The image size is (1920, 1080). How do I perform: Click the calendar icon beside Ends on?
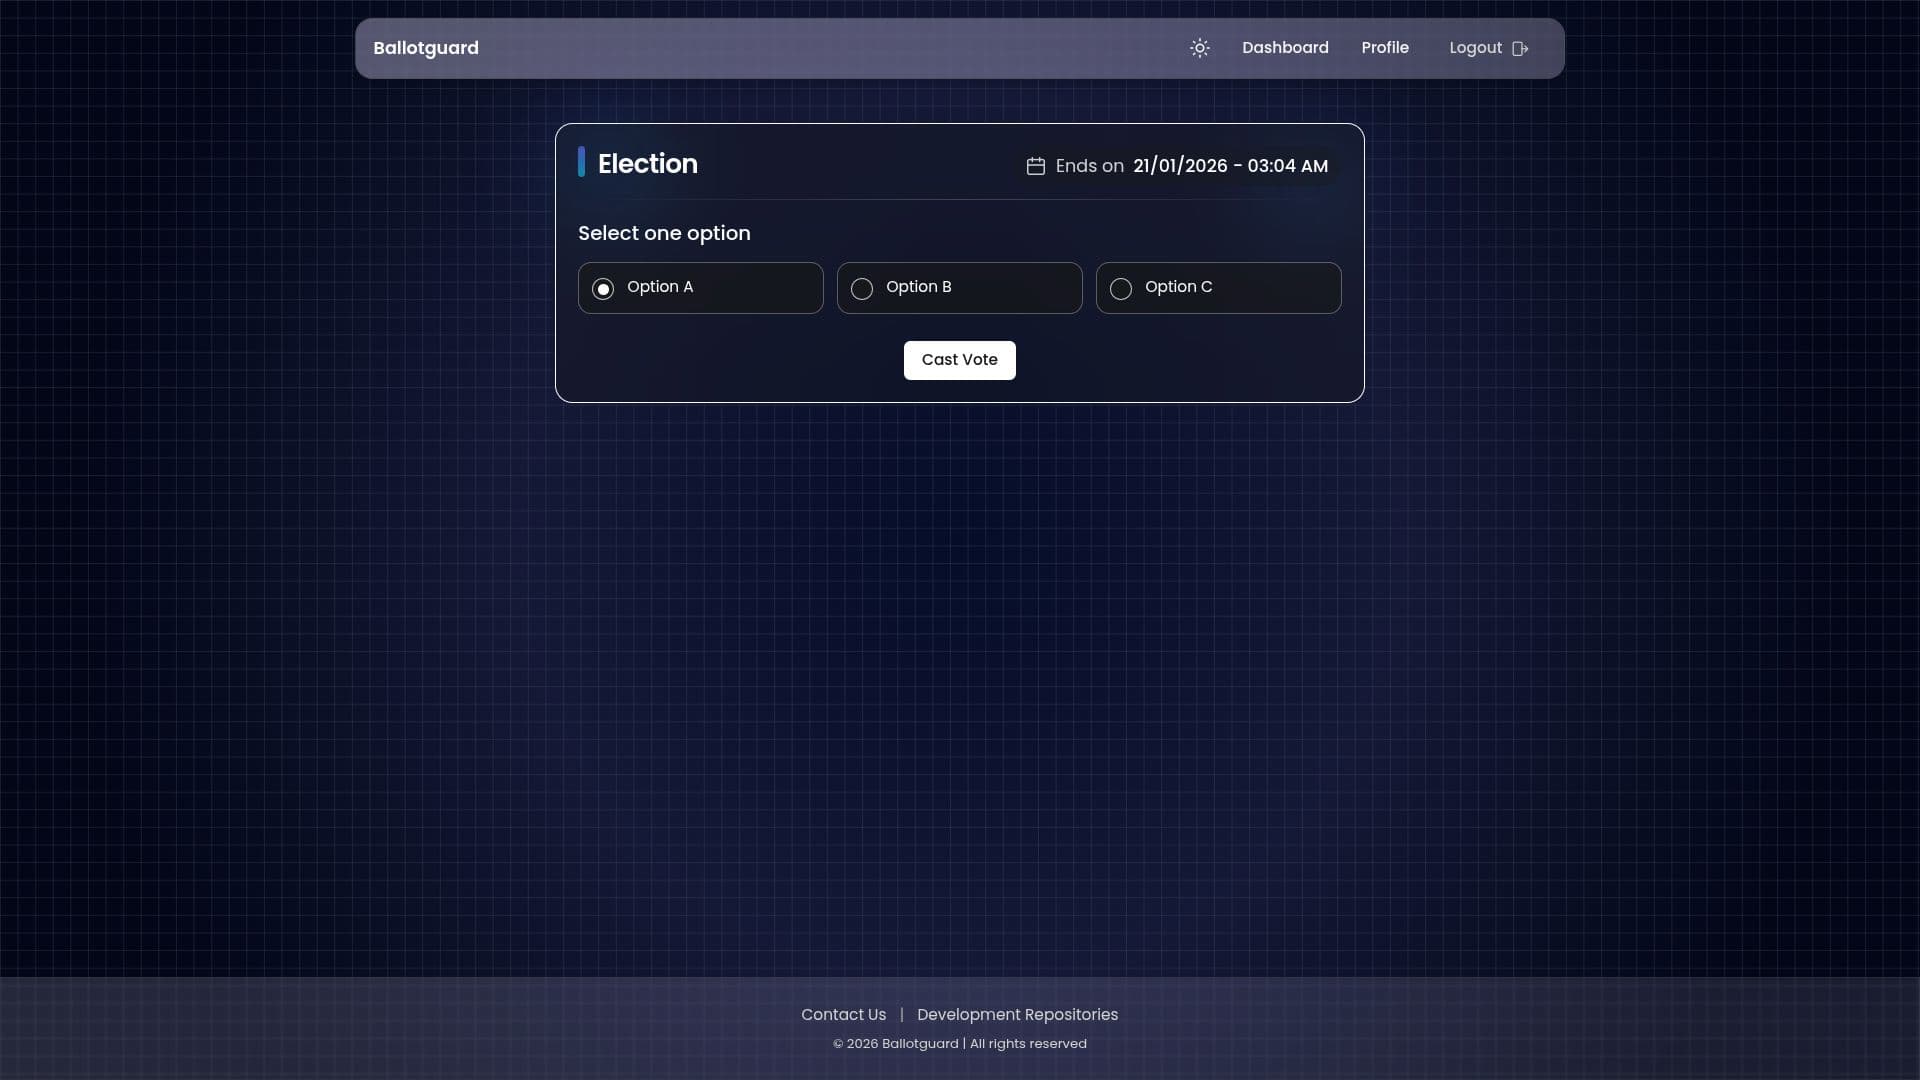click(x=1036, y=166)
